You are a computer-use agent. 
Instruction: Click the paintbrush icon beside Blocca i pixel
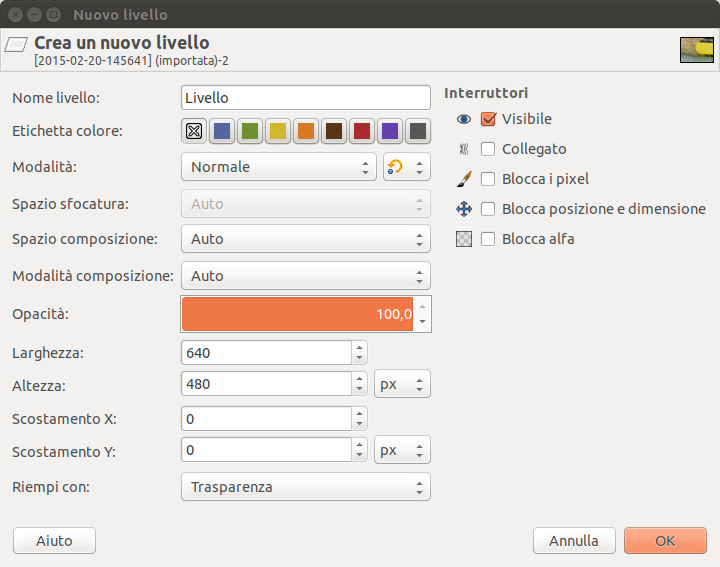[x=463, y=179]
